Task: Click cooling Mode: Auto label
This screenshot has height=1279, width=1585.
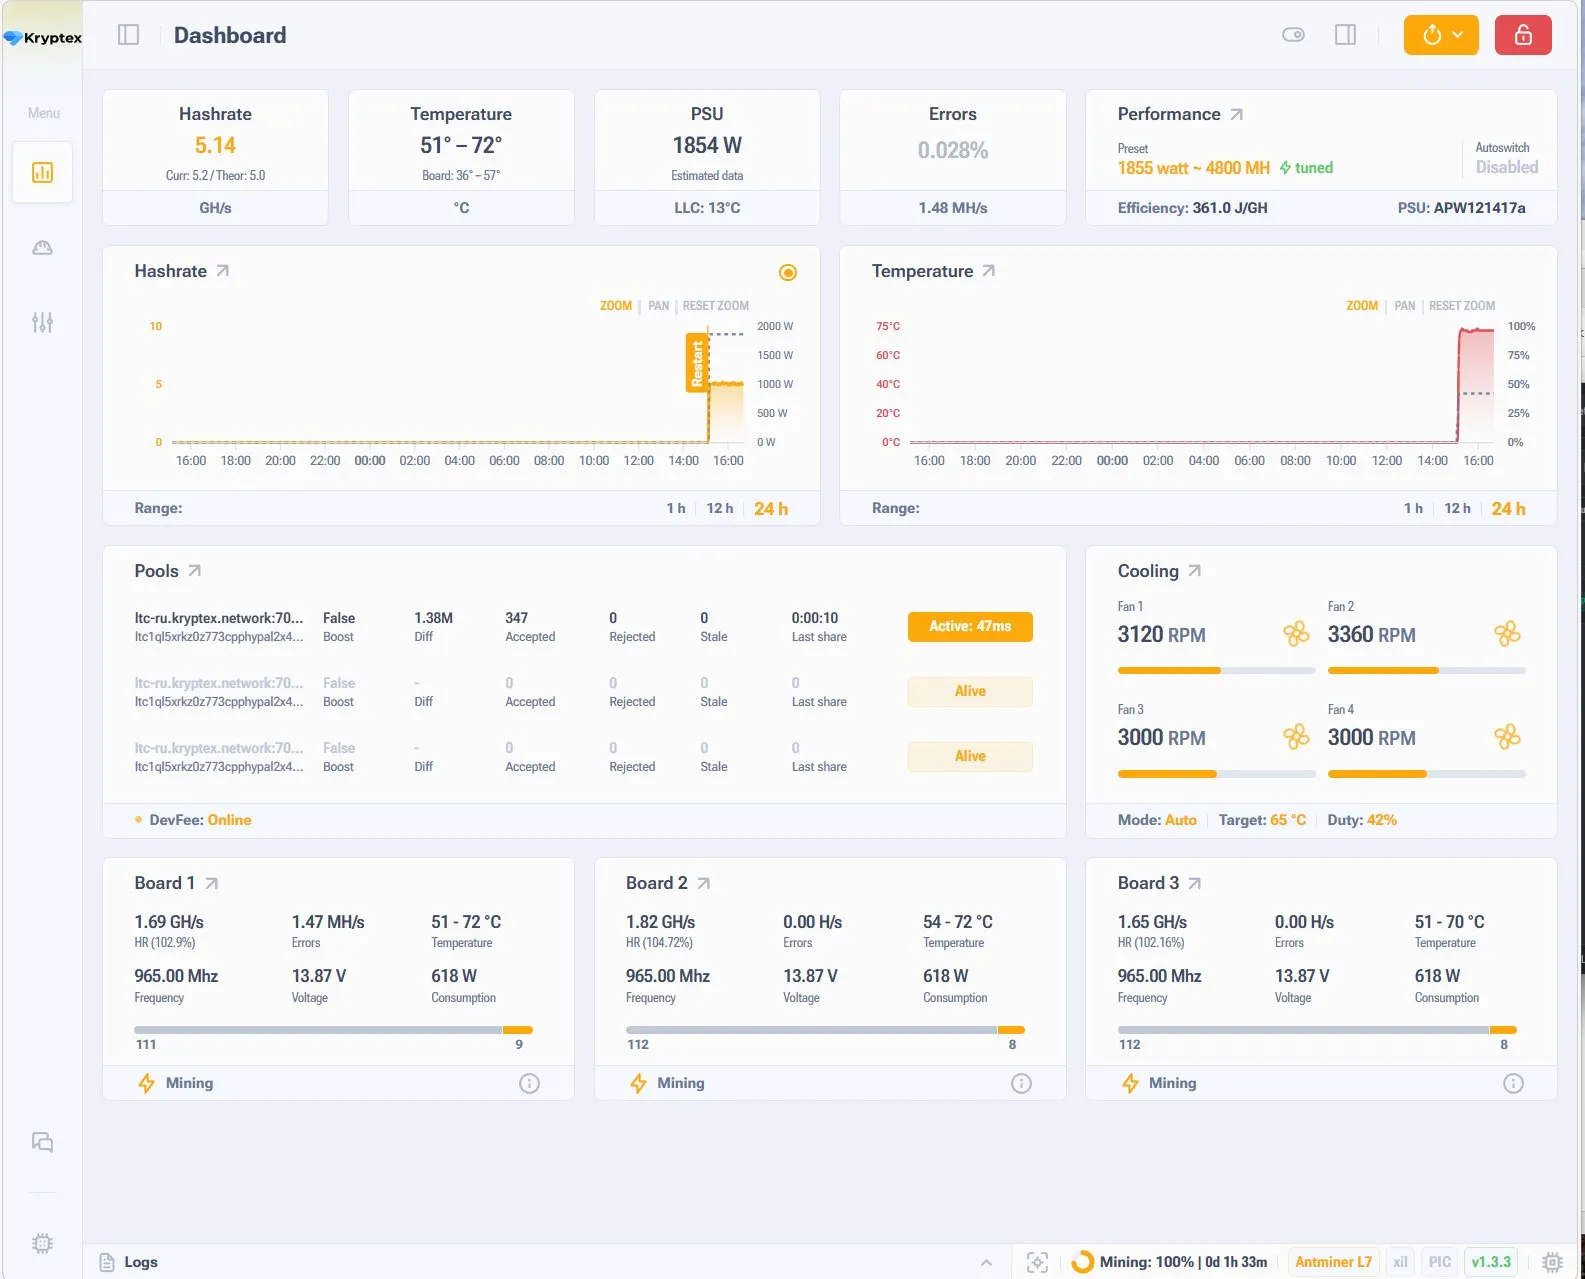Action: 1157,820
